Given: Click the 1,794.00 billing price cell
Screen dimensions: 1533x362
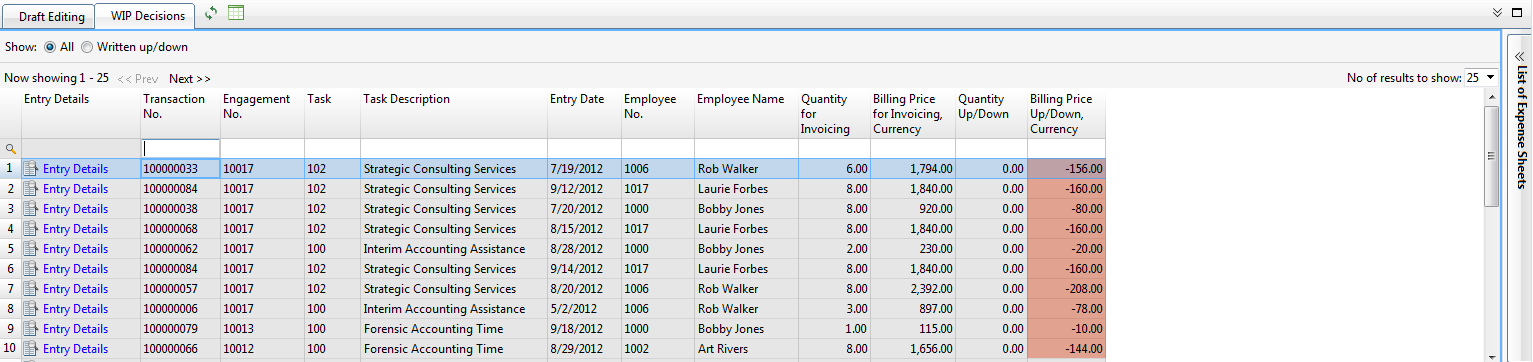Looking at the screenshot, I should click(913, 169).
